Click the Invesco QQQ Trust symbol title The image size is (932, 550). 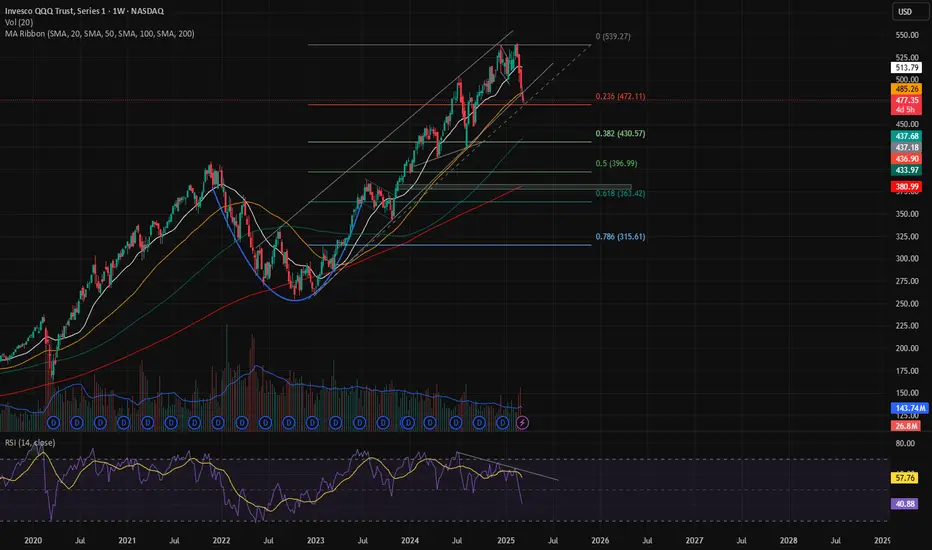(x=84, y=11)
